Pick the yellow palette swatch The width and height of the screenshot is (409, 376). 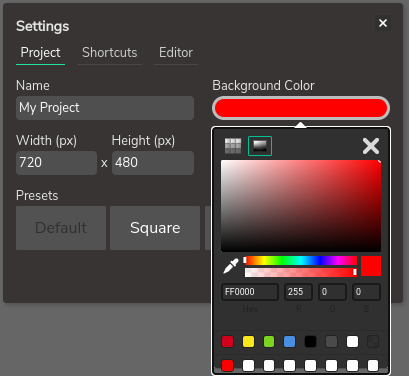point(248,342)
